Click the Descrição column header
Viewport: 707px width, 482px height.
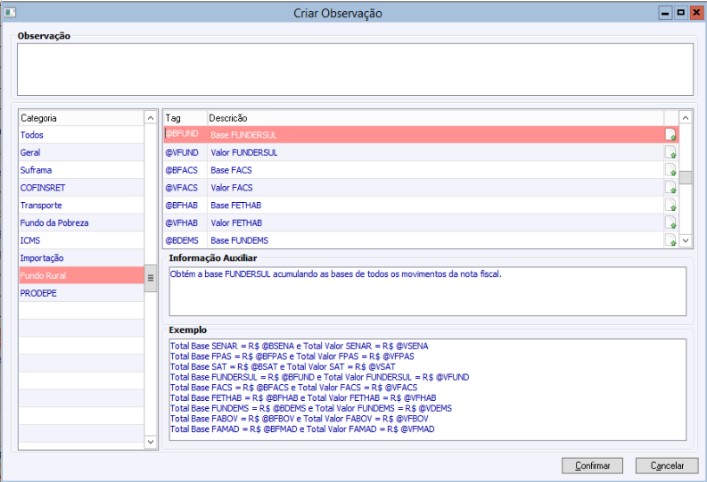(436, 118)
